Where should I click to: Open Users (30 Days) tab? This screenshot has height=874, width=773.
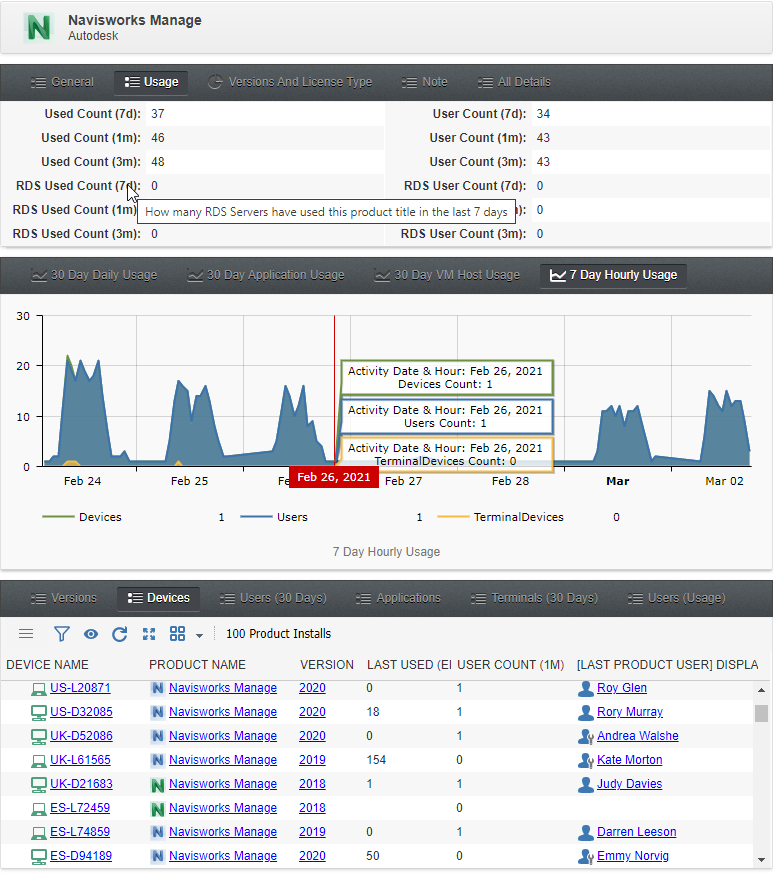(x=273, y=598)
